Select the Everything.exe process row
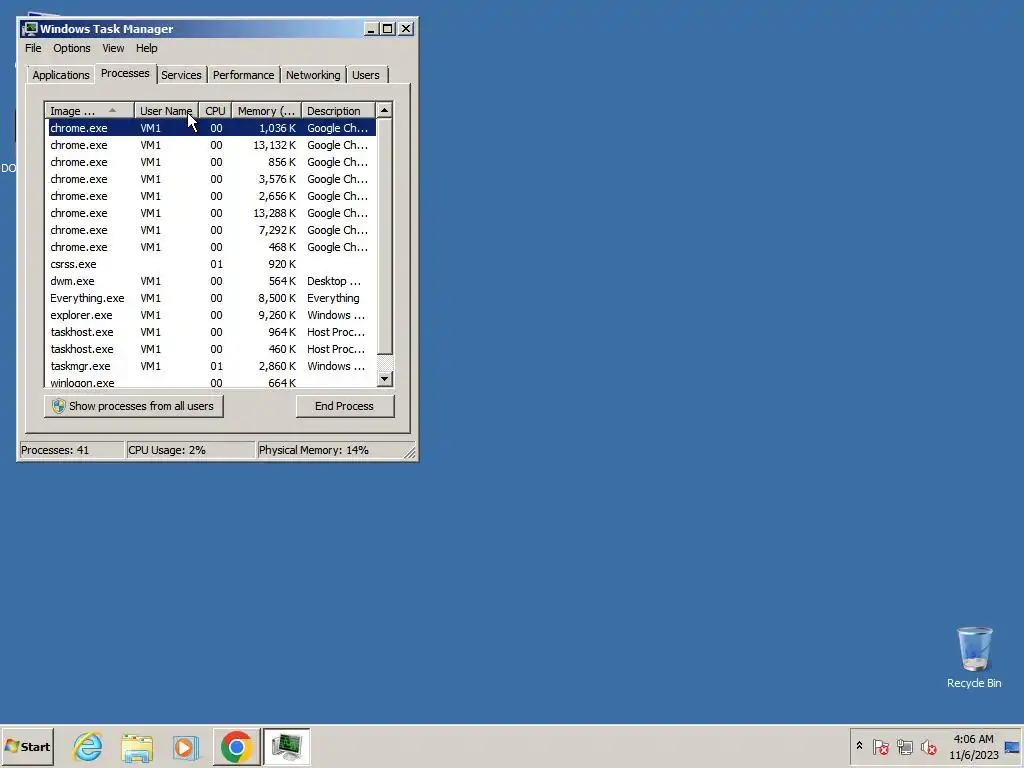 [211, 298]
